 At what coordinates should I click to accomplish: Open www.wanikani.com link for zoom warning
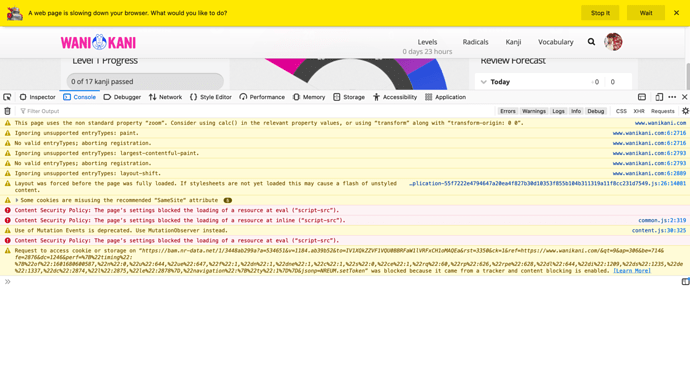coord(660,123)
